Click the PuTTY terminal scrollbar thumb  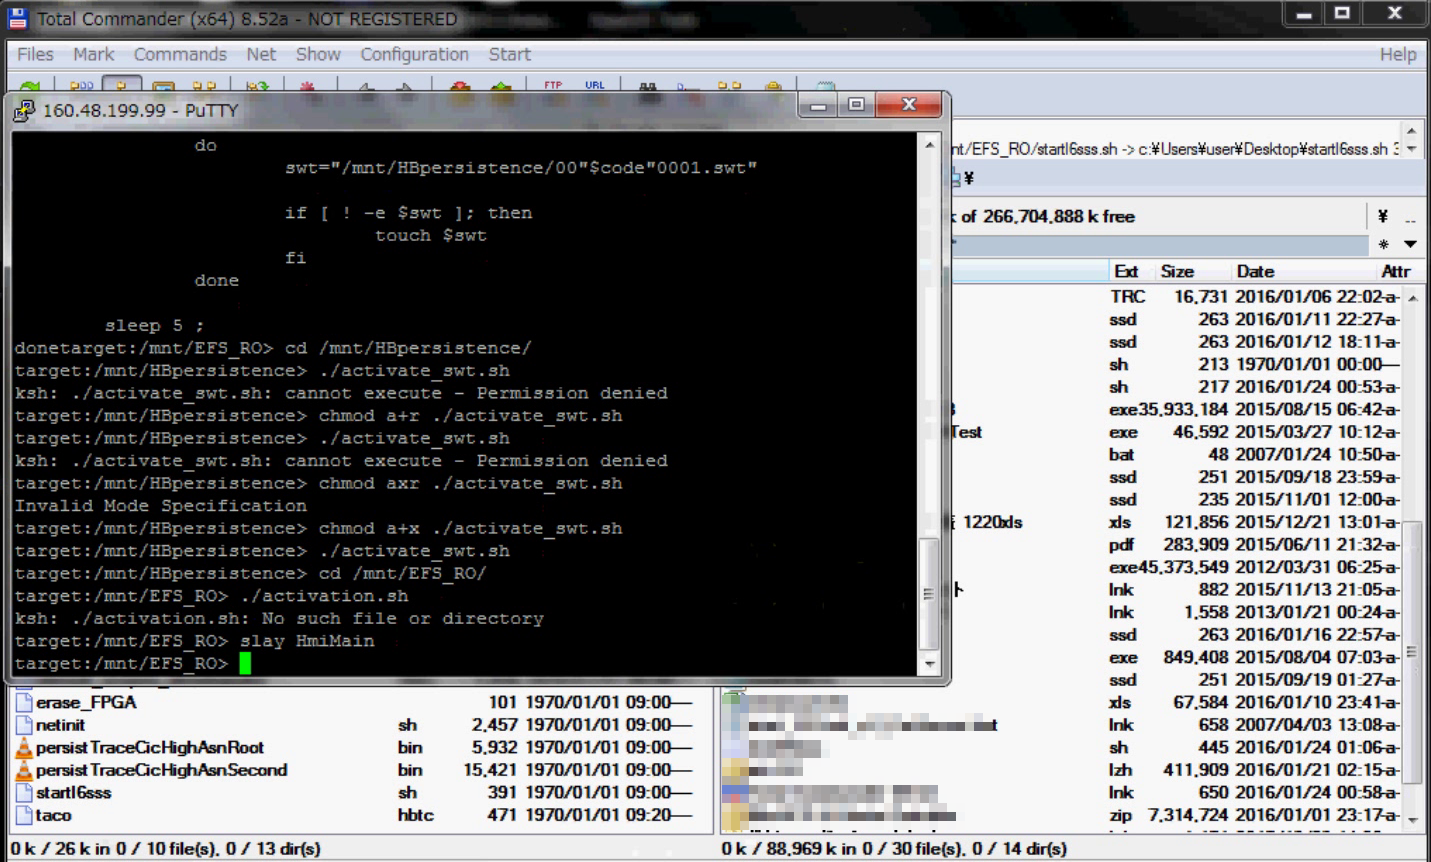point(929,594)
